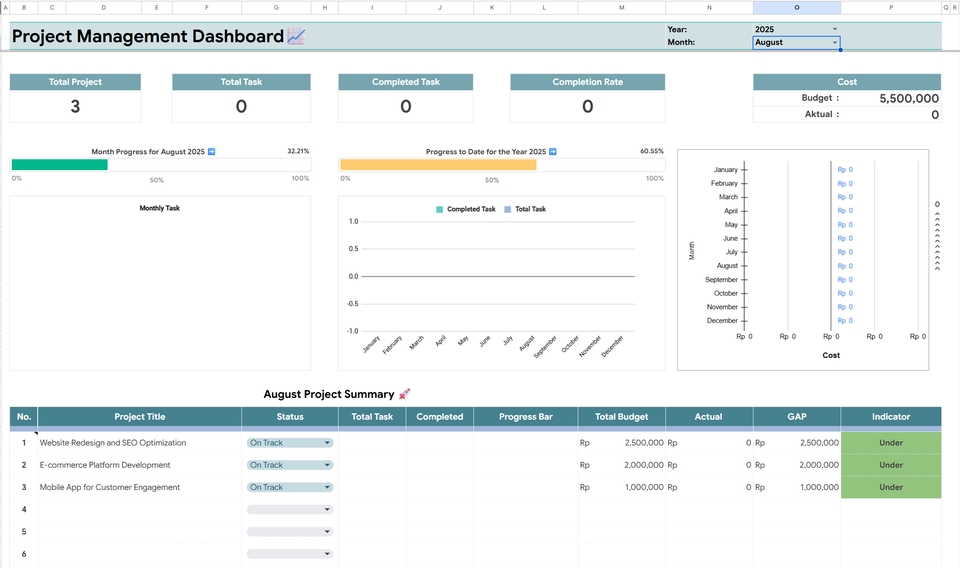Change status of Website Redesign project
This screenshot has width=960, height=568.
coord(327,443)
